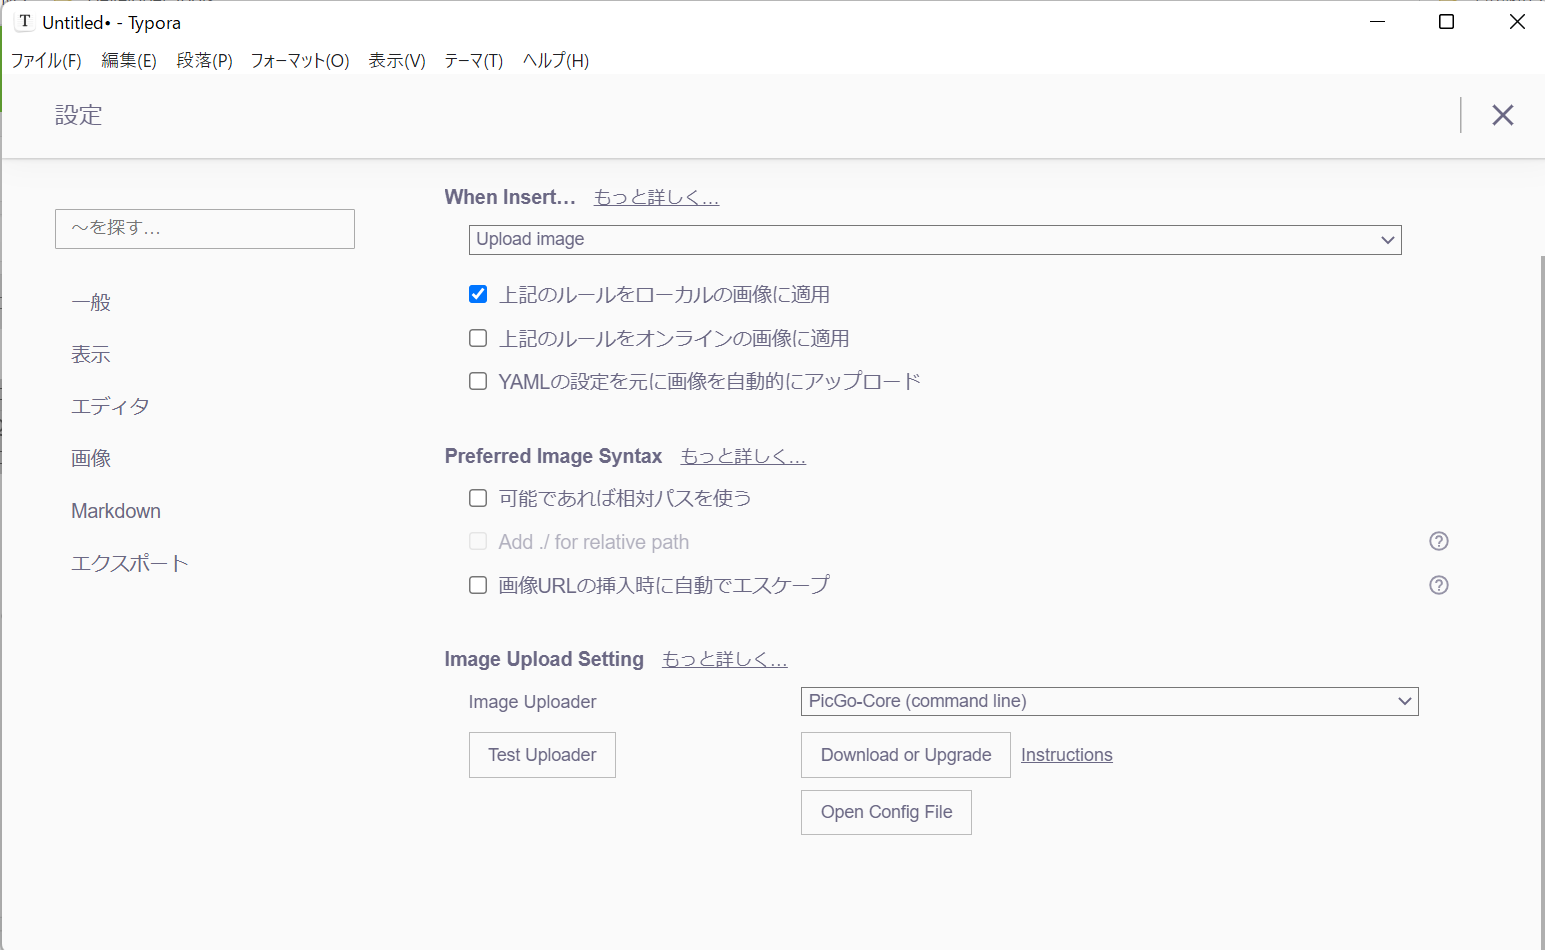Click the Image Uploader label
This screenshot has width=1545, height=950.
(532, 702)
